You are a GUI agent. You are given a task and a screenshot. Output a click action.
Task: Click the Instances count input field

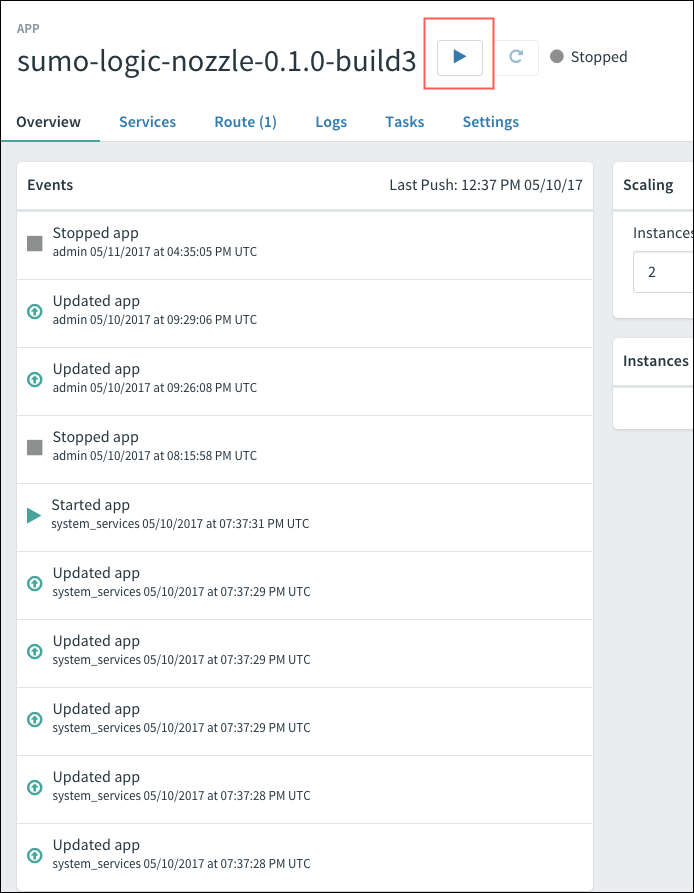click(x=662, y=271)
